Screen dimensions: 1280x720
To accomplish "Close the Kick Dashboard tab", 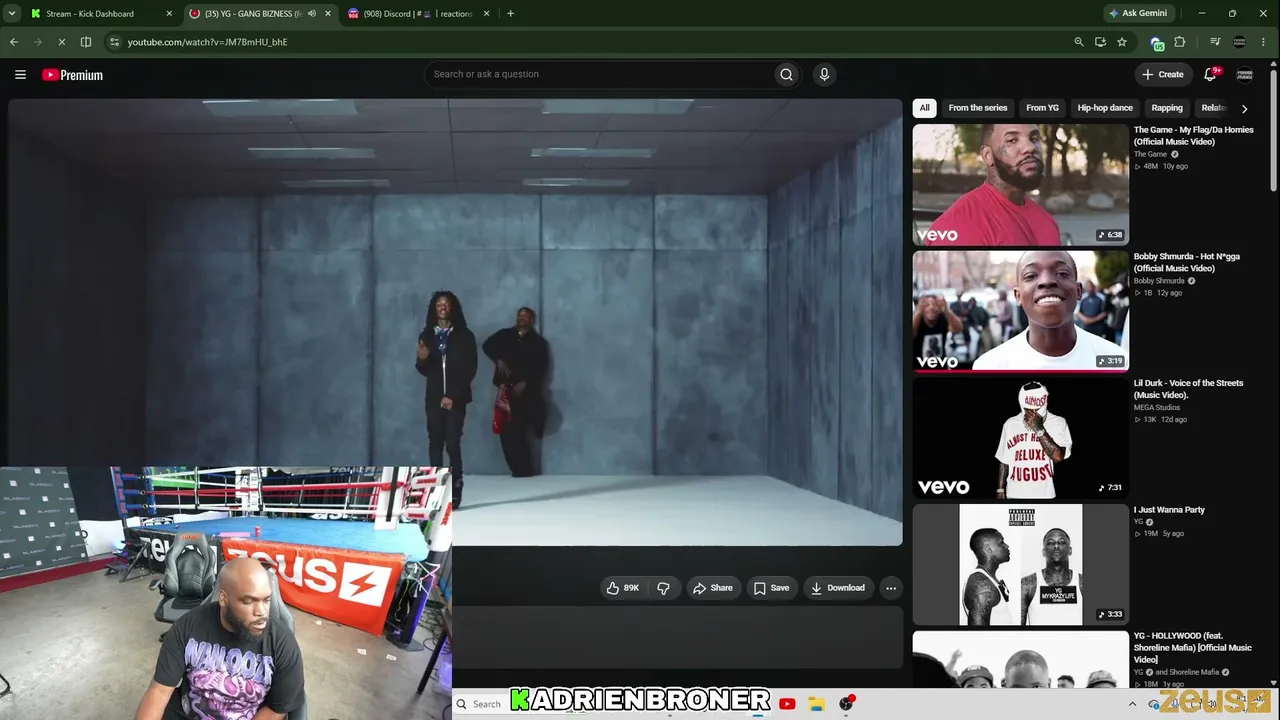I will click(x=169, y=14).
